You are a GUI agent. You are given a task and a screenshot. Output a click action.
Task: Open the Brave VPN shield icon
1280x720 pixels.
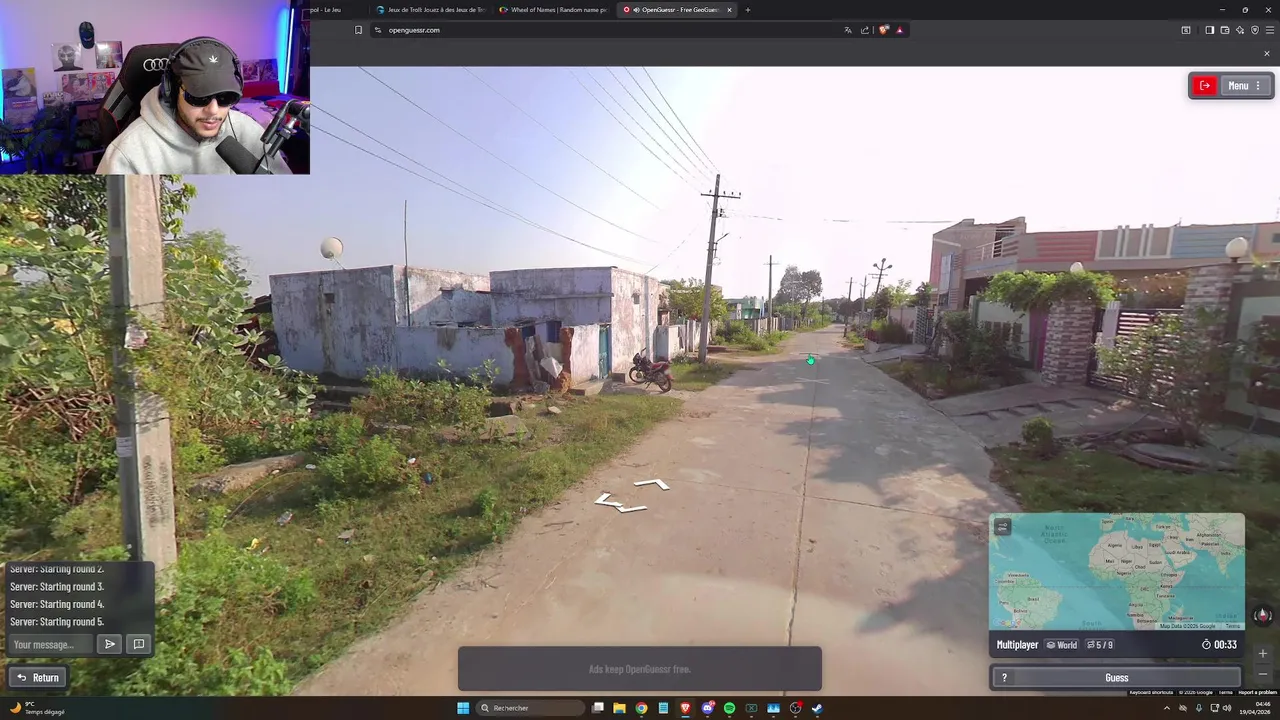tap(1255, 30)
